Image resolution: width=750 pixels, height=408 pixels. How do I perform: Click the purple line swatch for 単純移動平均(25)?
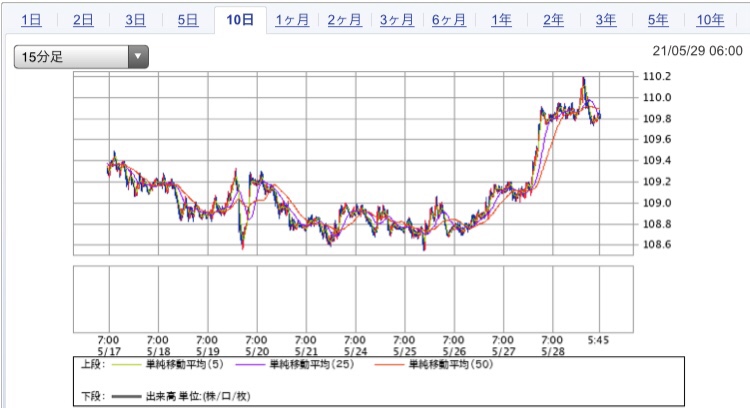(x=250, y=365)
